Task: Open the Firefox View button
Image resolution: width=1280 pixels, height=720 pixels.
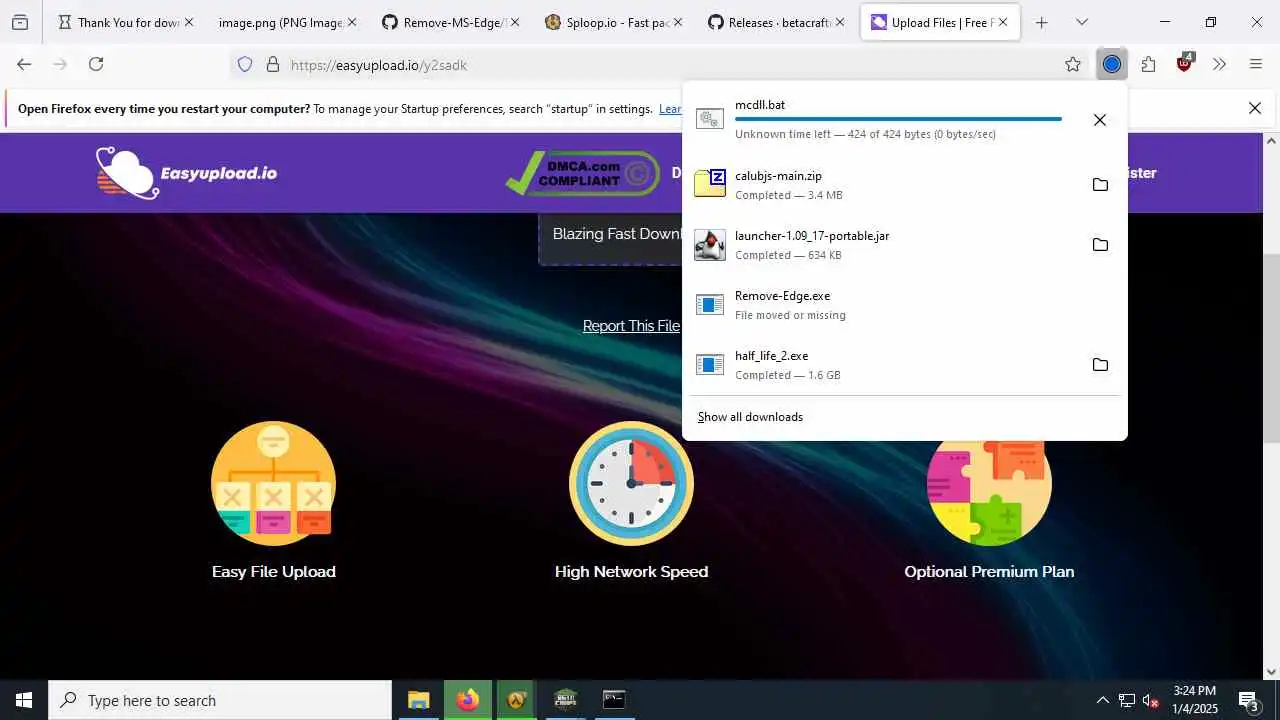Action: click(x=20, y=22)
